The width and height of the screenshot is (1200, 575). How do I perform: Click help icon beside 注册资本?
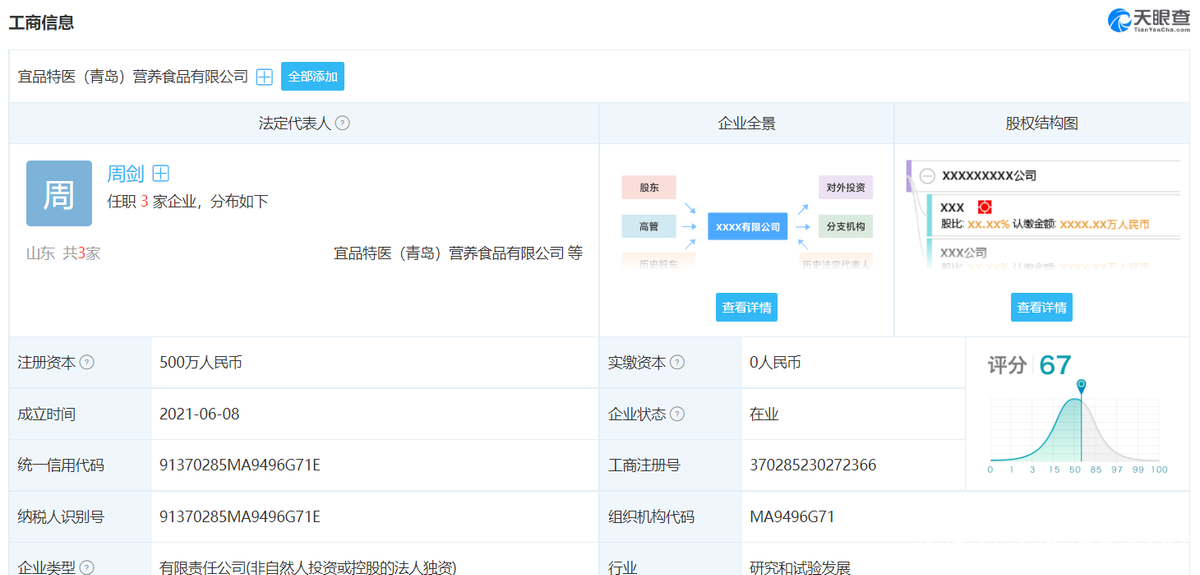[x=87, y=363]
